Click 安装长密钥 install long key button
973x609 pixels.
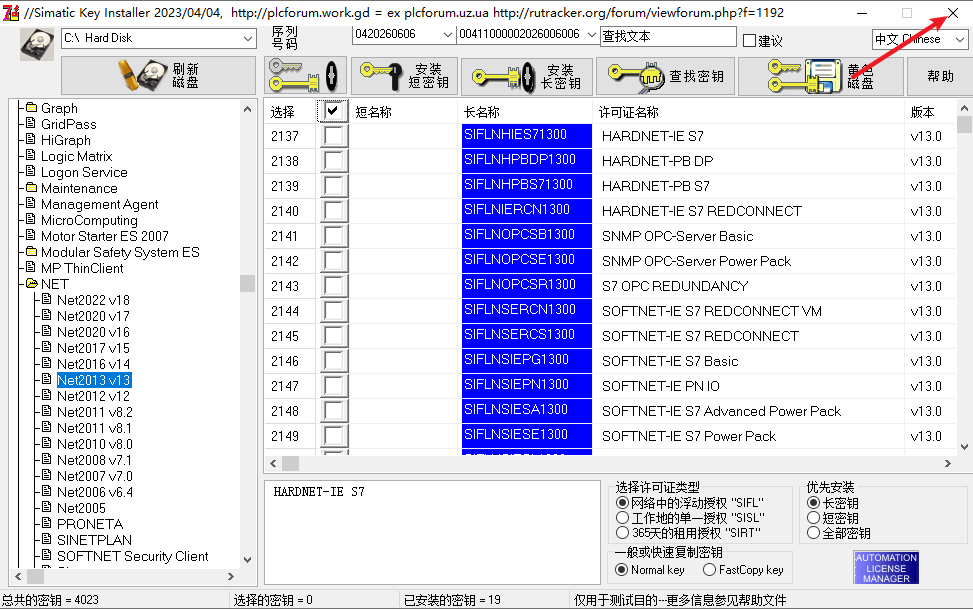click(526, 76)
